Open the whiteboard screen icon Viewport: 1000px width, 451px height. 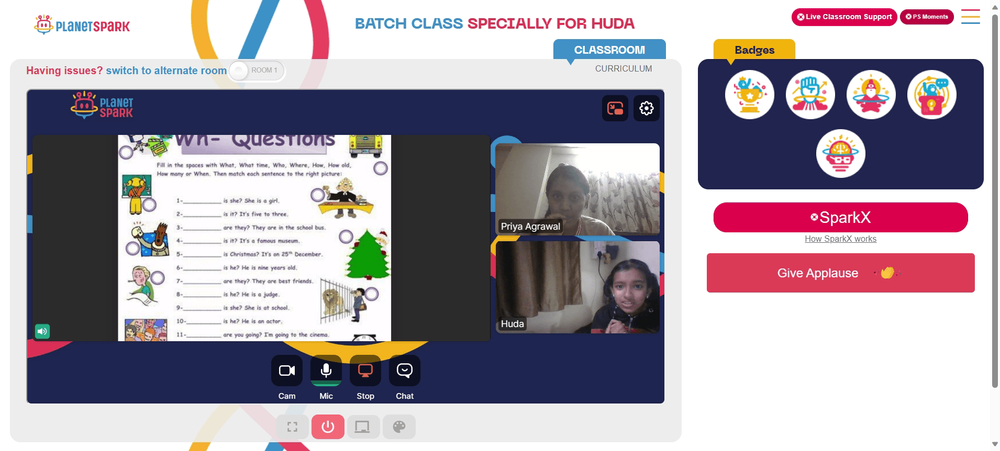pos(363,427)
